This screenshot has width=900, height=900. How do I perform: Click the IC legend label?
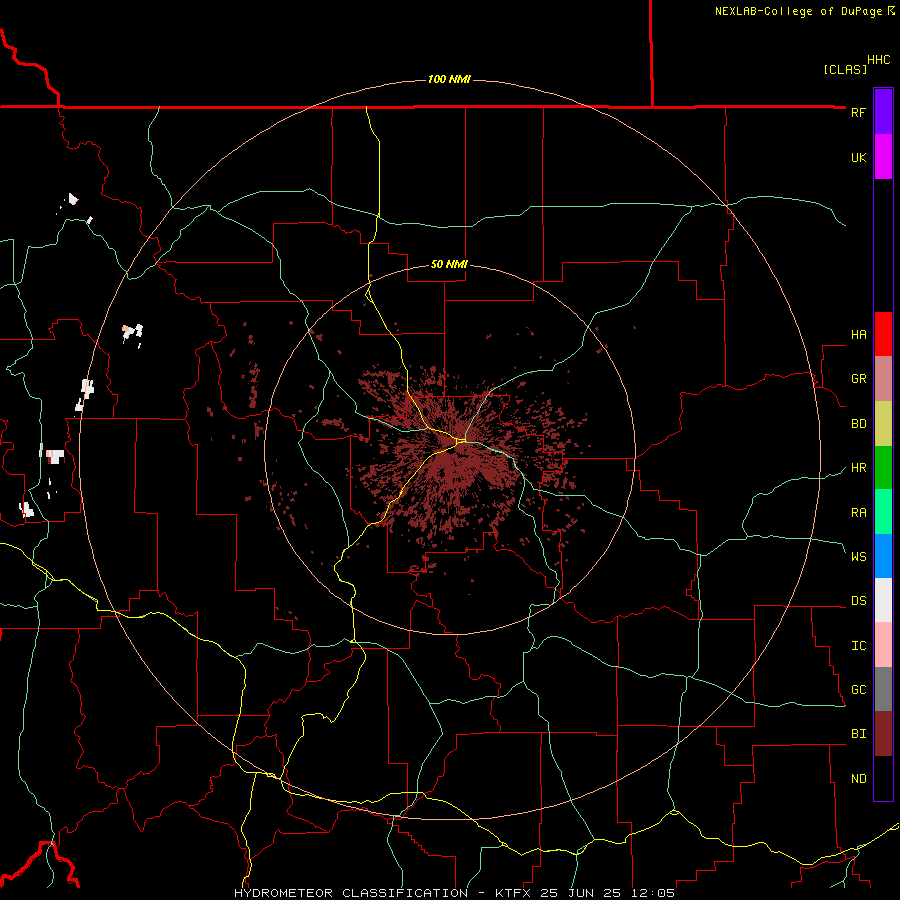coord(858,646)
